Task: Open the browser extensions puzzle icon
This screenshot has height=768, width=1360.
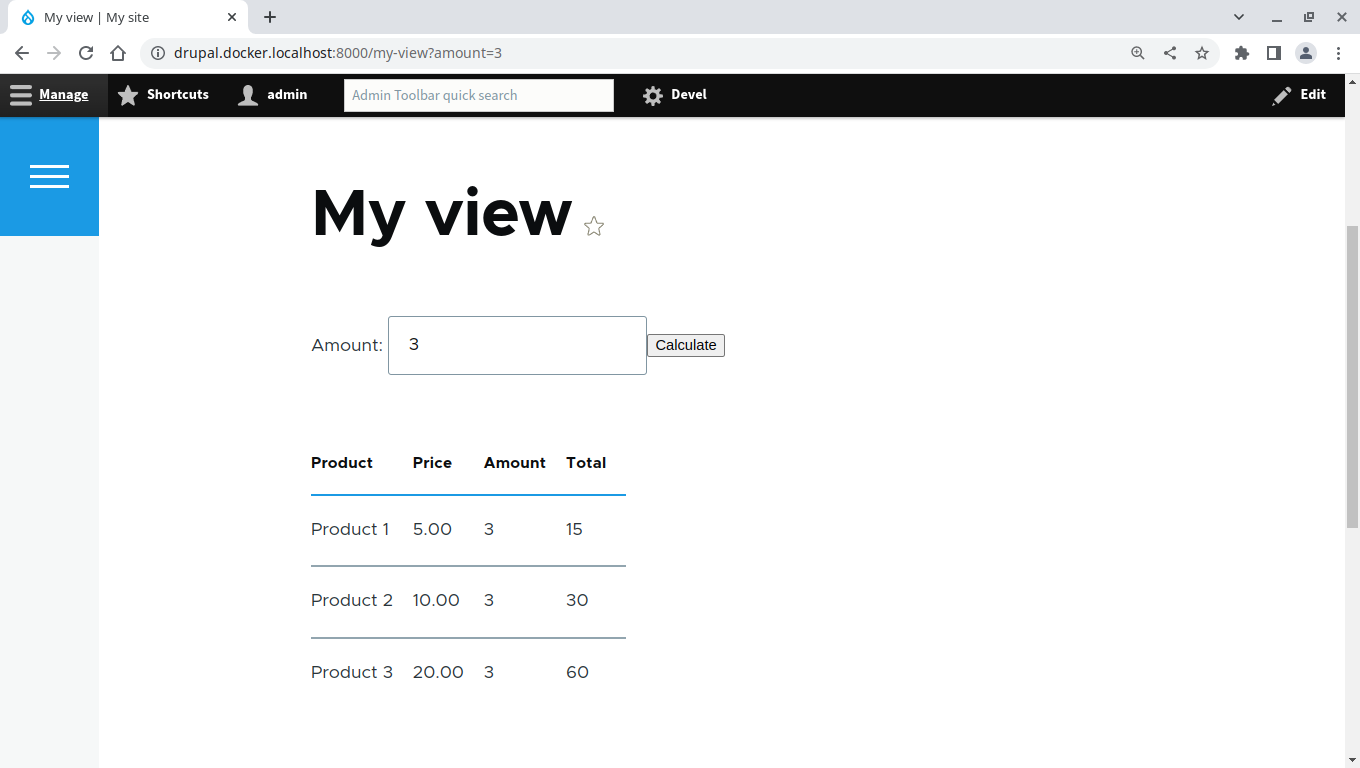Action: tap(1242, 53)
